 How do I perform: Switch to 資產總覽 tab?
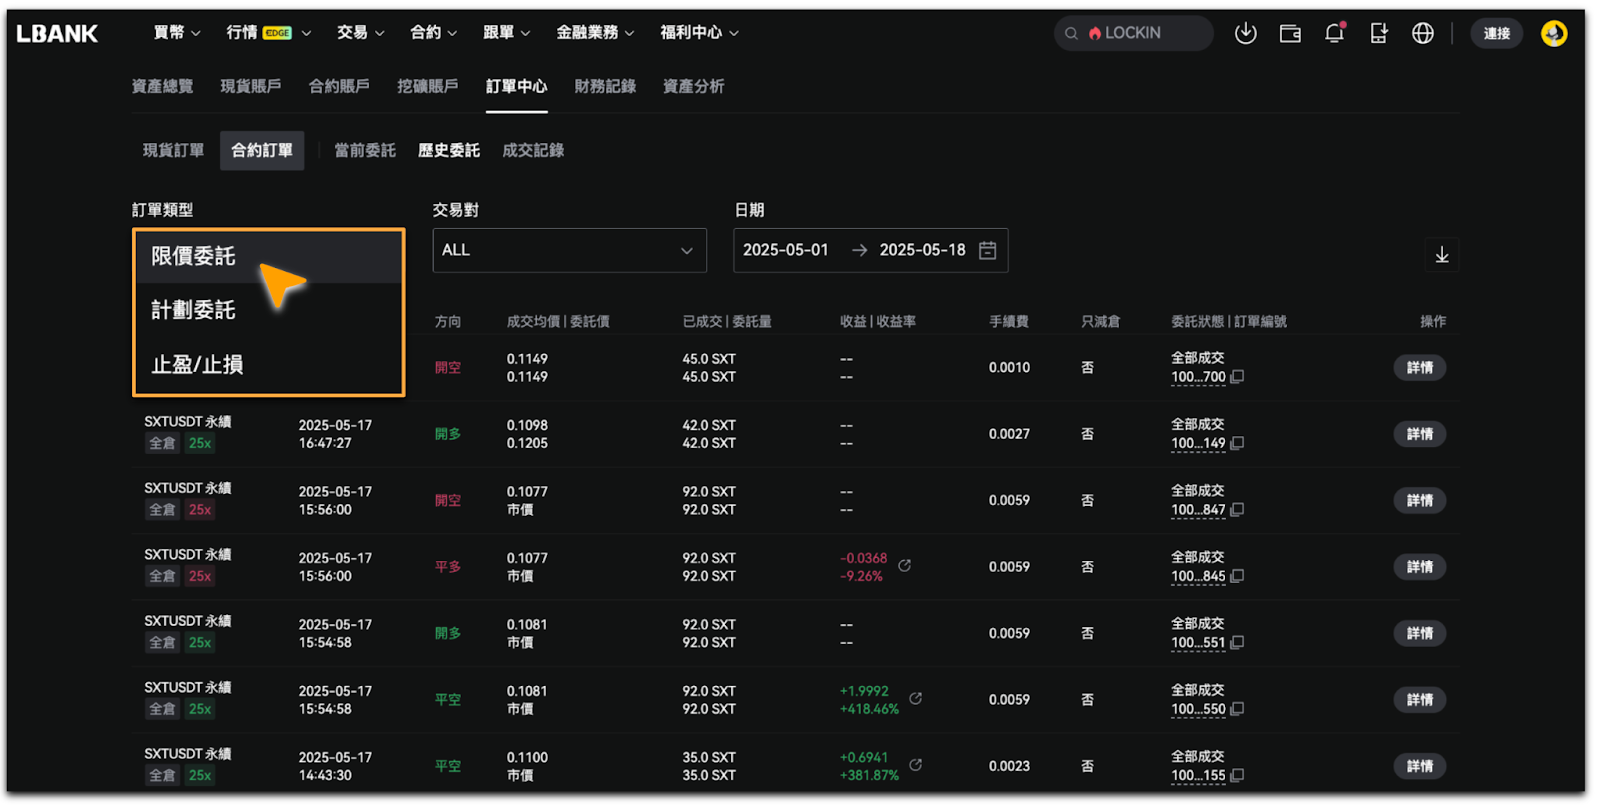click(x=162, y=87)
